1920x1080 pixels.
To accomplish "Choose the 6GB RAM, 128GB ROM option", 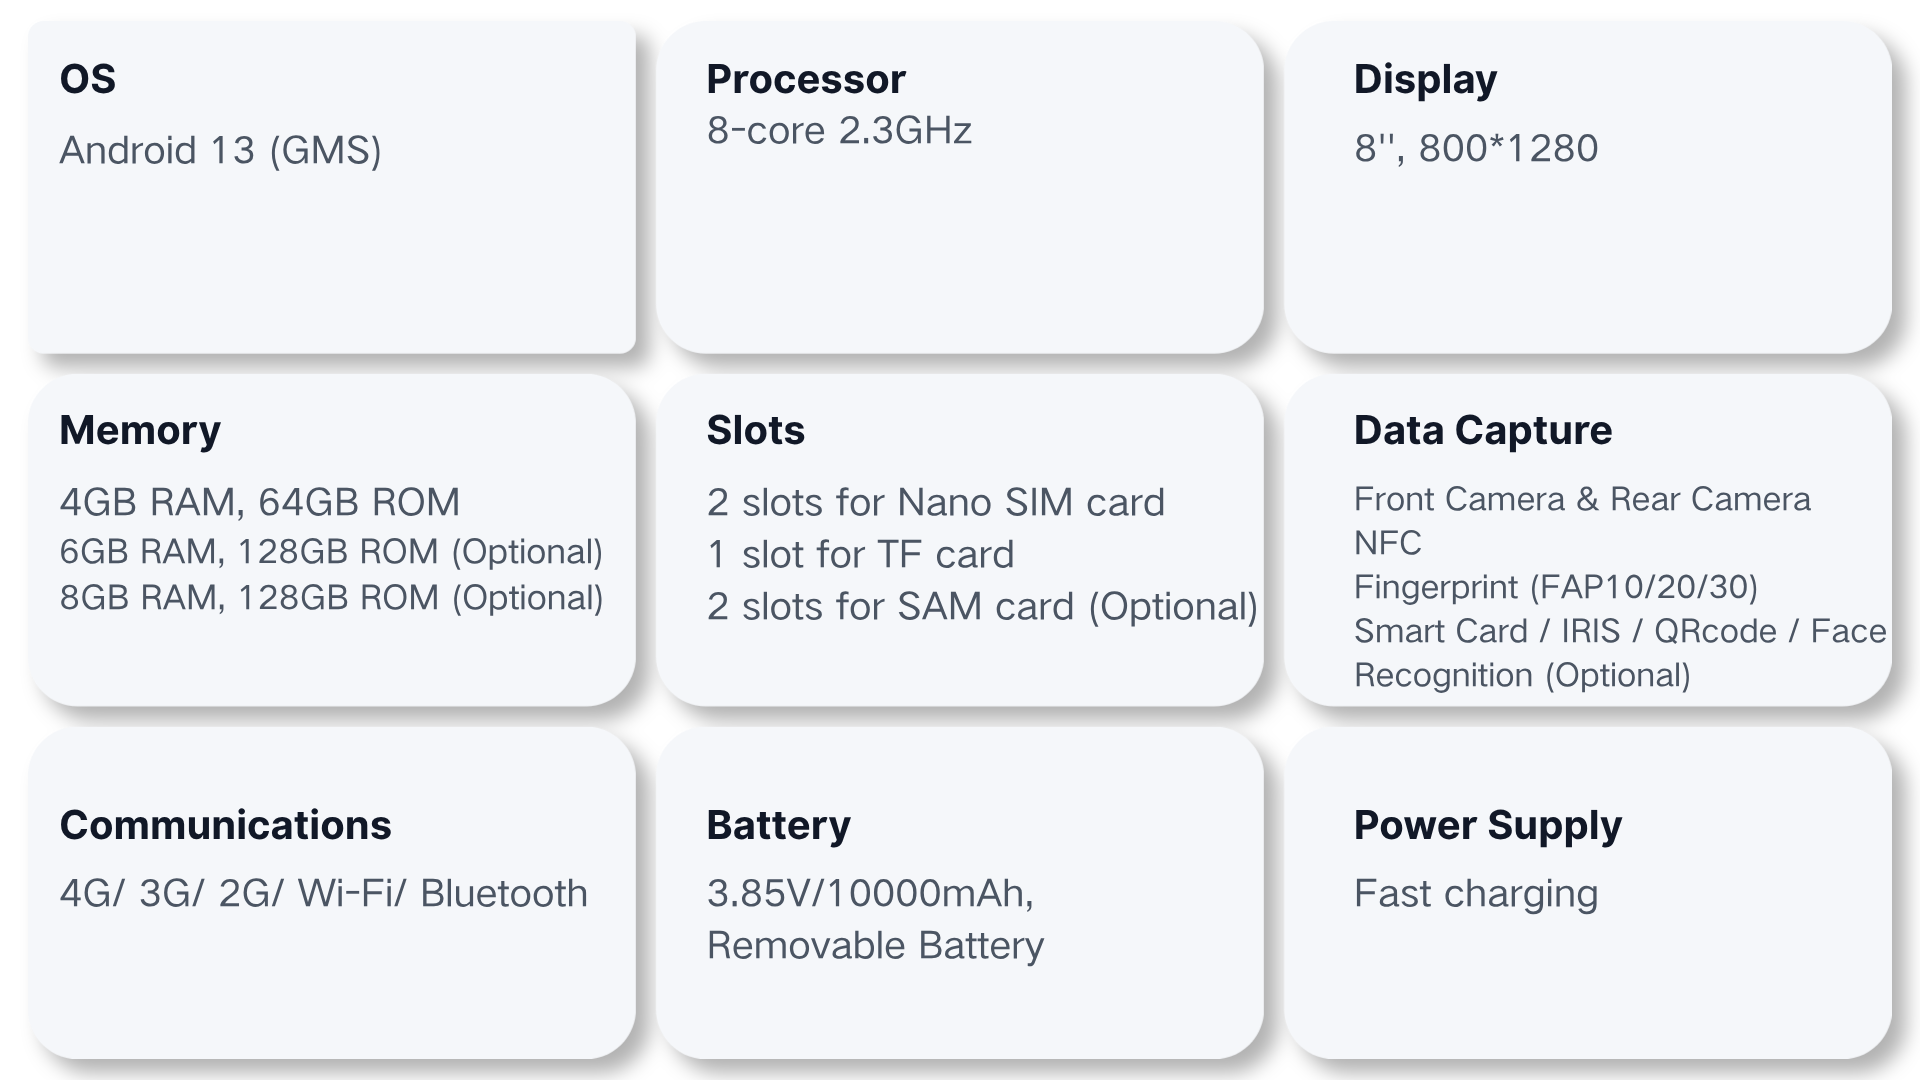I will click(331, 552).
